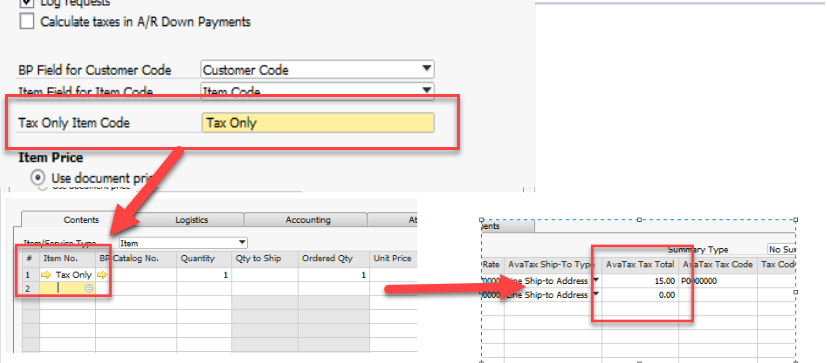Switch to the Logistics tab
The width and height of the screenshot is (827, 363).
point(191,220)
